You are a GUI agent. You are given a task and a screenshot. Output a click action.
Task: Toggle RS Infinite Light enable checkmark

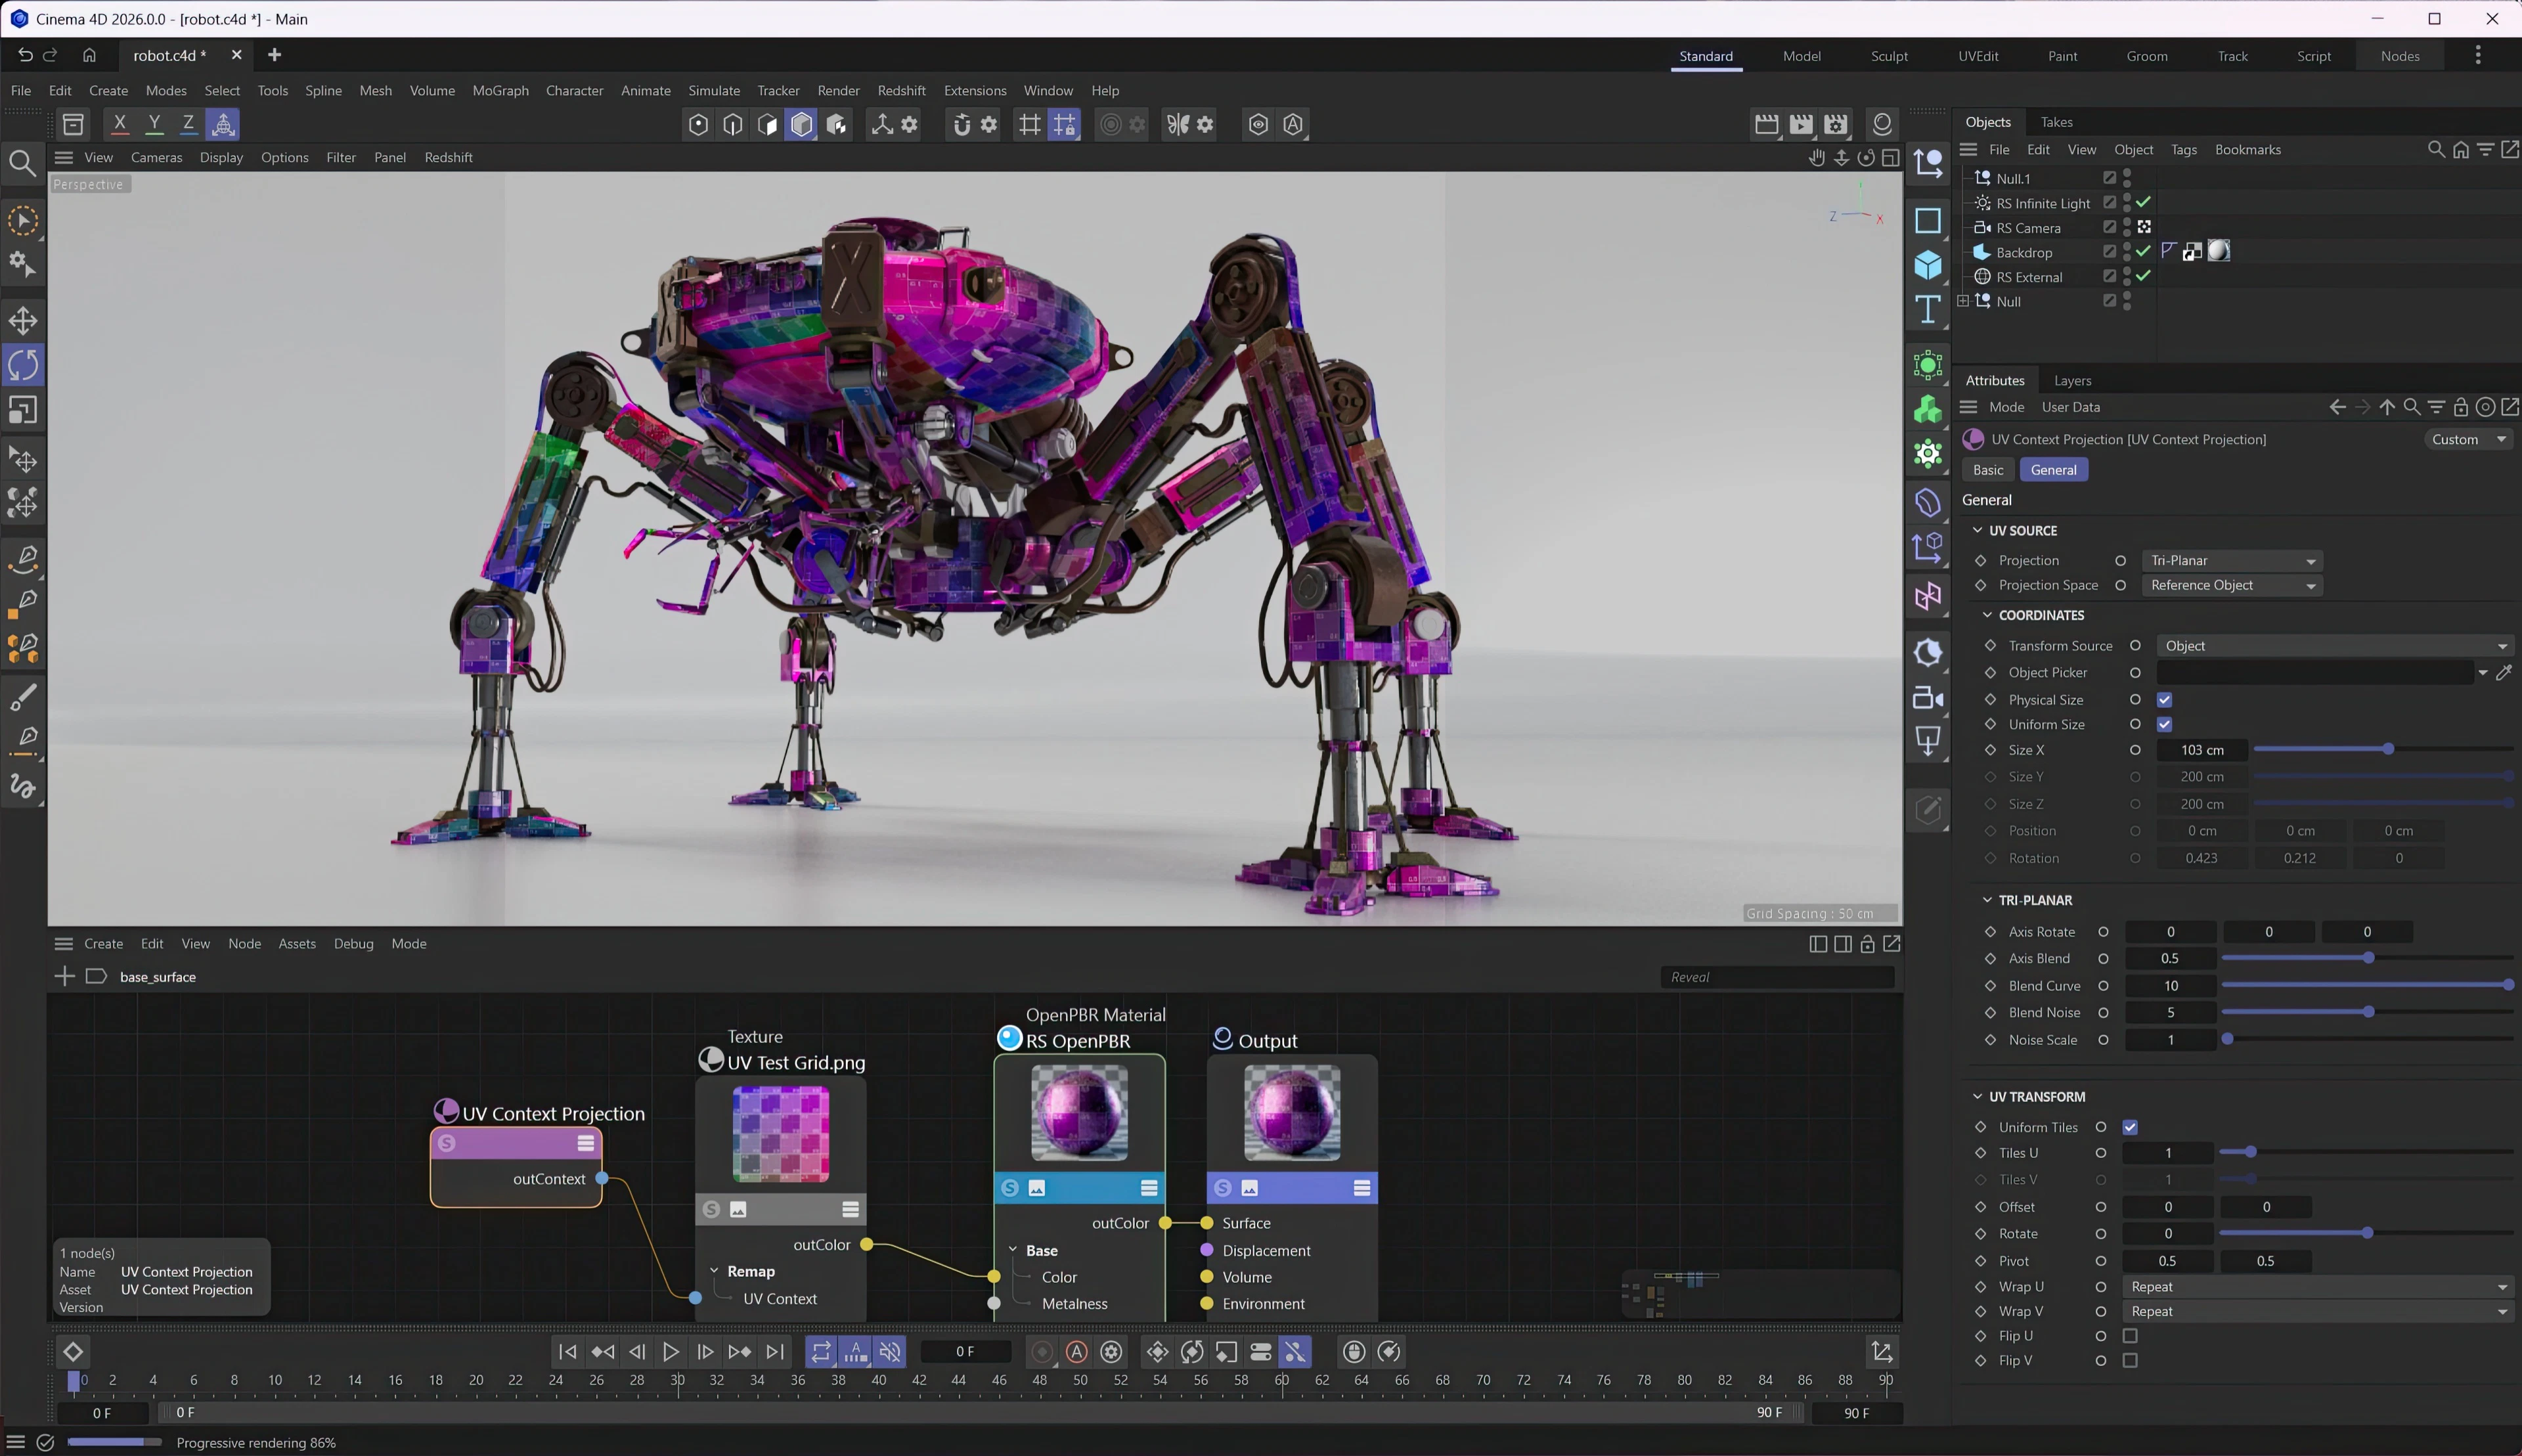2144,203
